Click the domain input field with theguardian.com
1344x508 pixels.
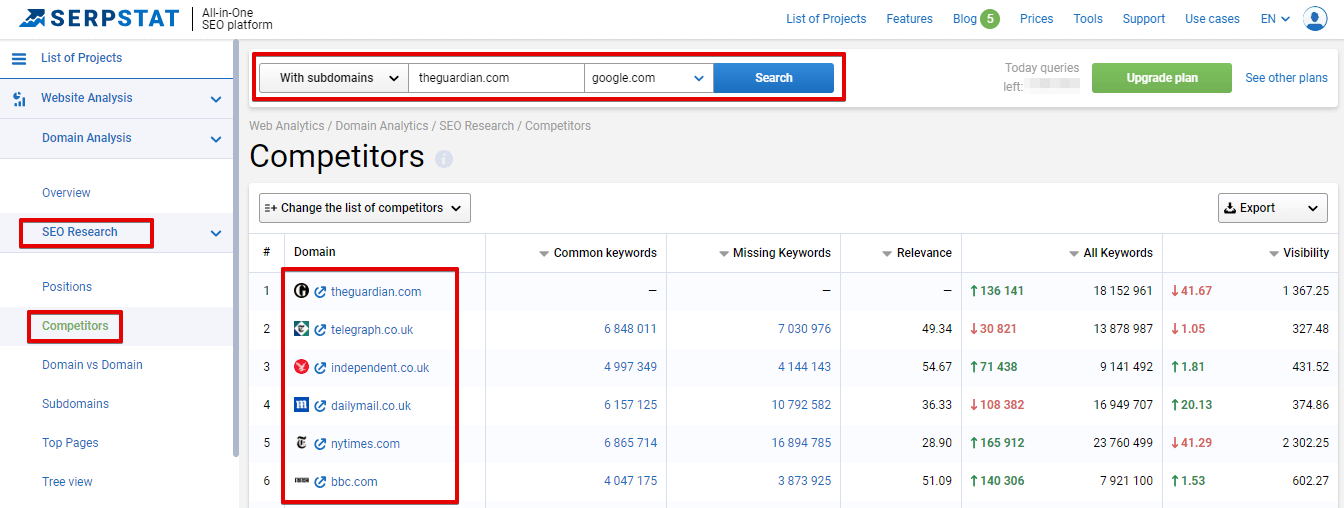[496, 78]
